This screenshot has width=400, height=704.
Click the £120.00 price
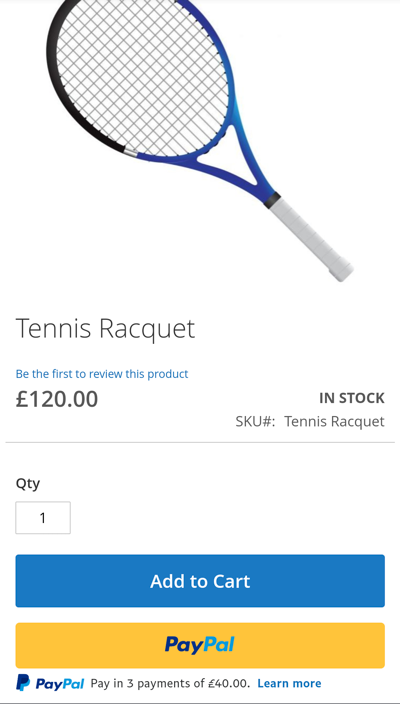point(57,399)
